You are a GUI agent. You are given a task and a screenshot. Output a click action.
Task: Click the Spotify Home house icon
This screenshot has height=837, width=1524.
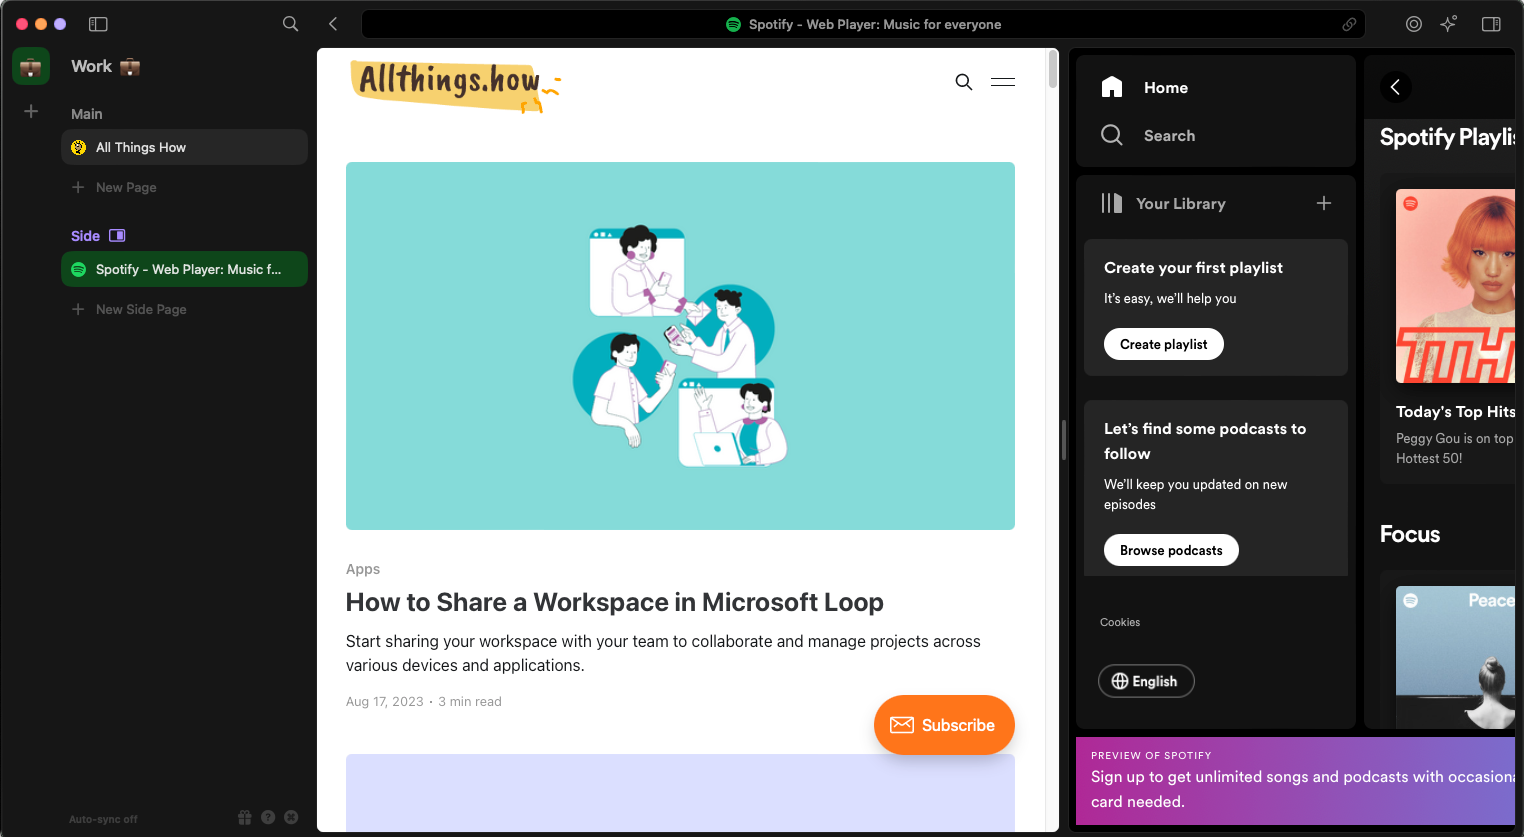coord(1112,87)
